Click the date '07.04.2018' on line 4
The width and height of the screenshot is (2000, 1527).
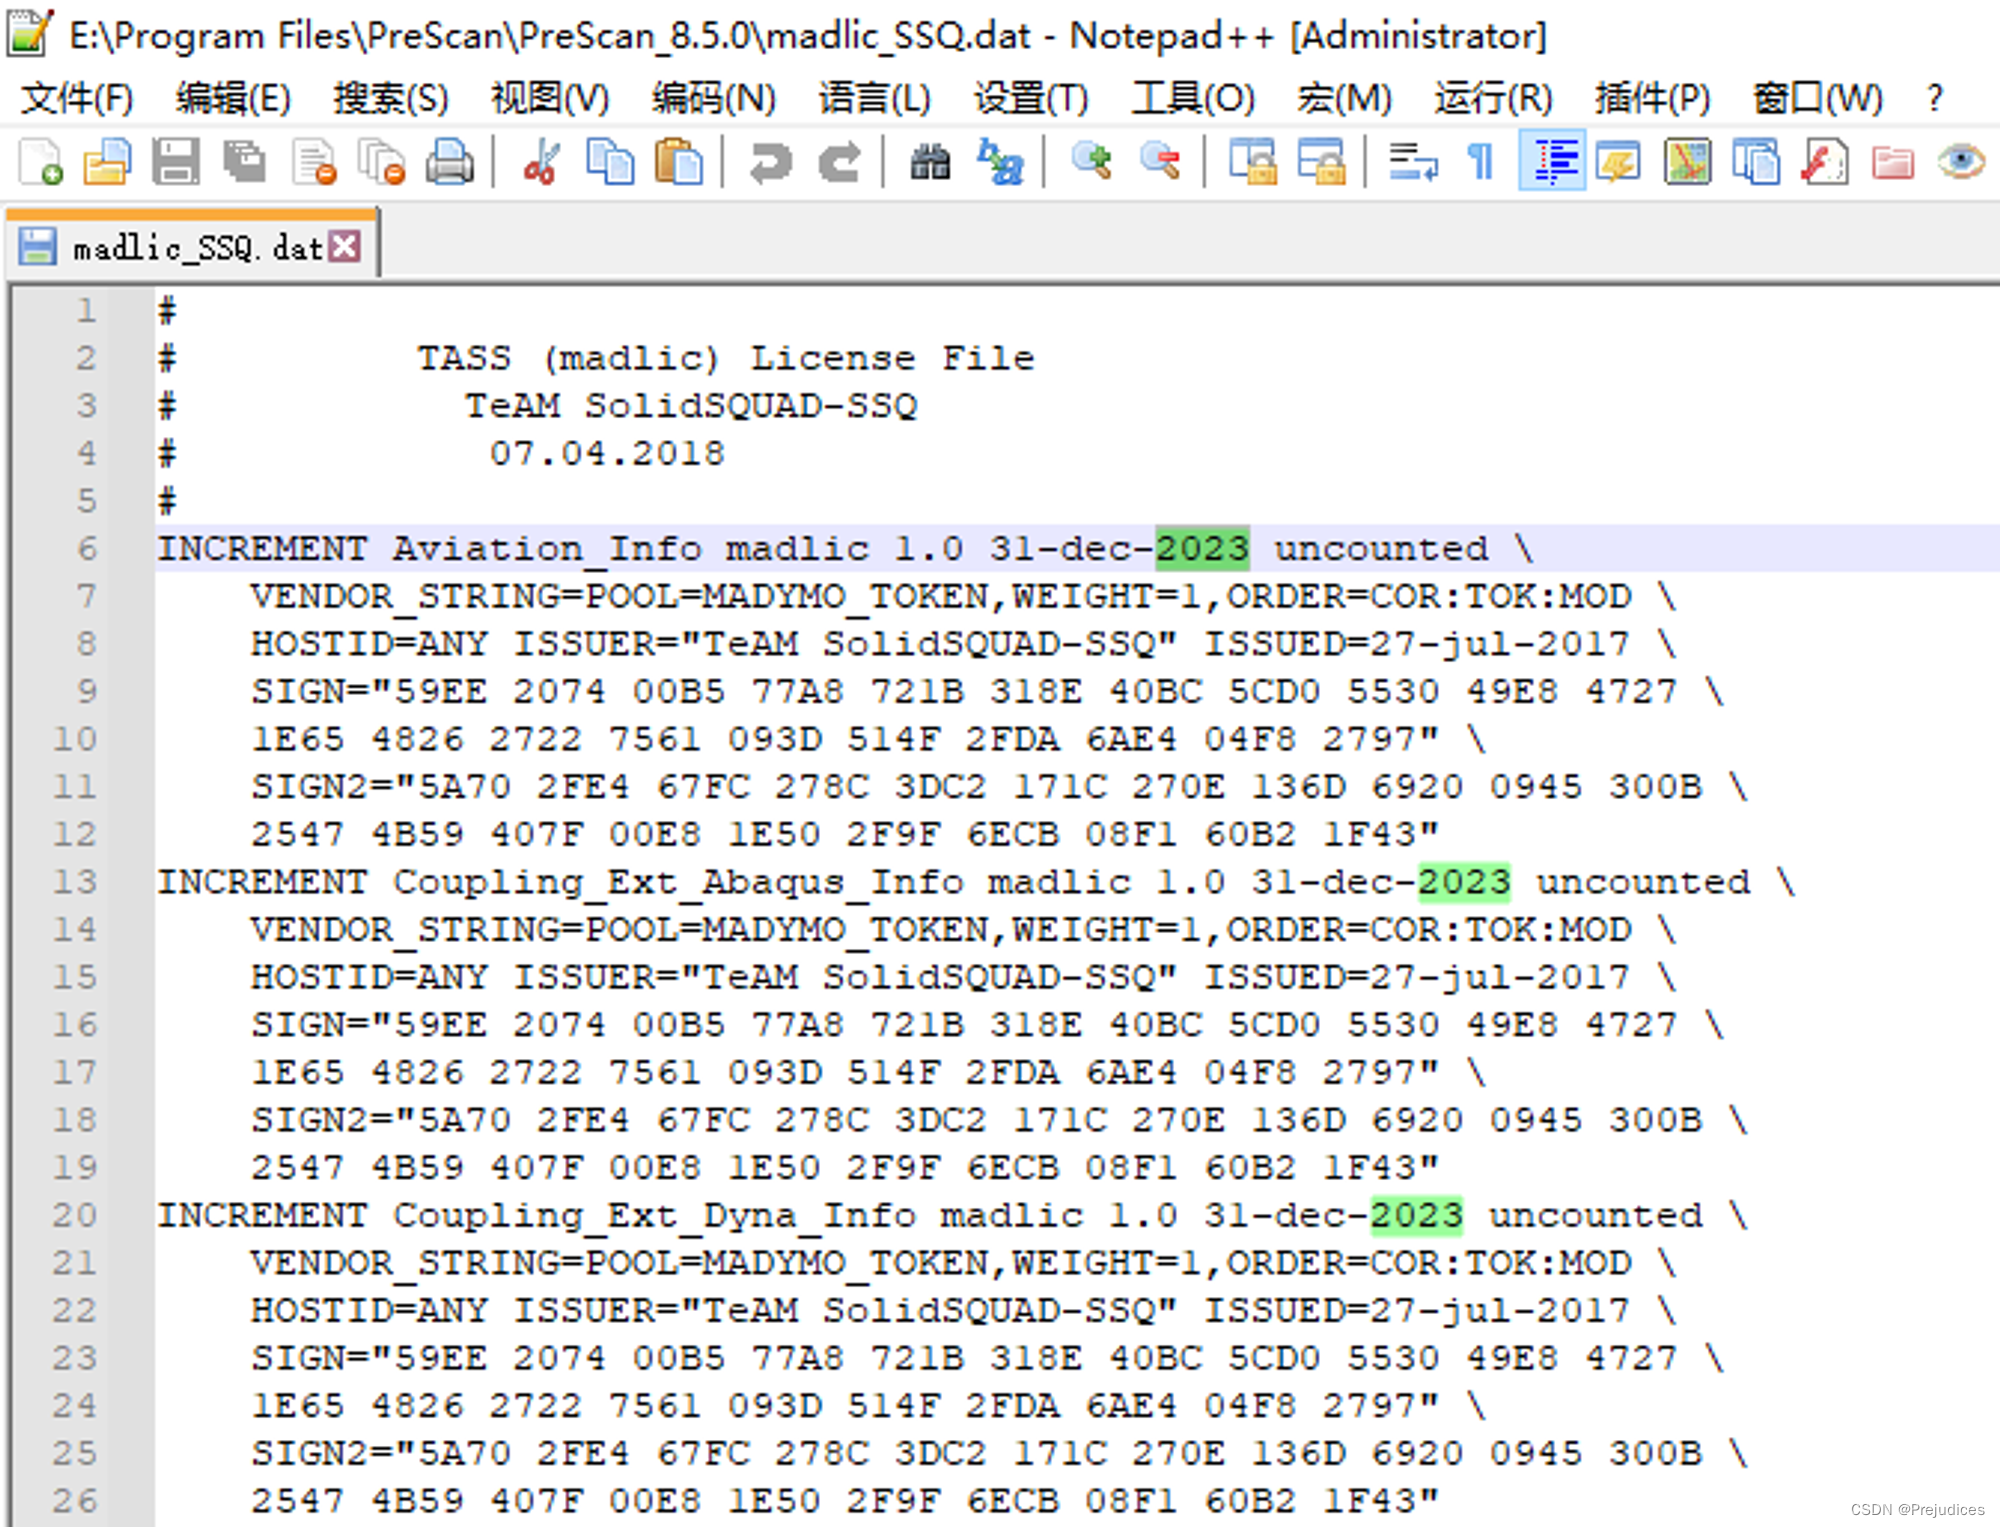pyautogui.click(x=607, y=453)
